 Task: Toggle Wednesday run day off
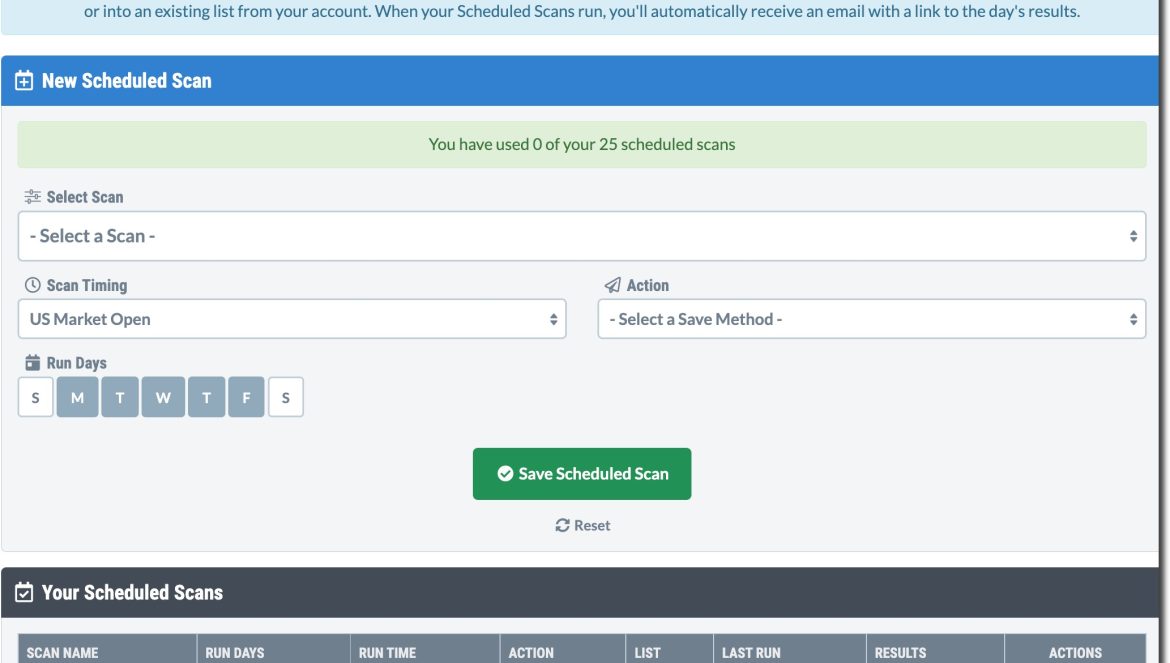click(163, 397)
